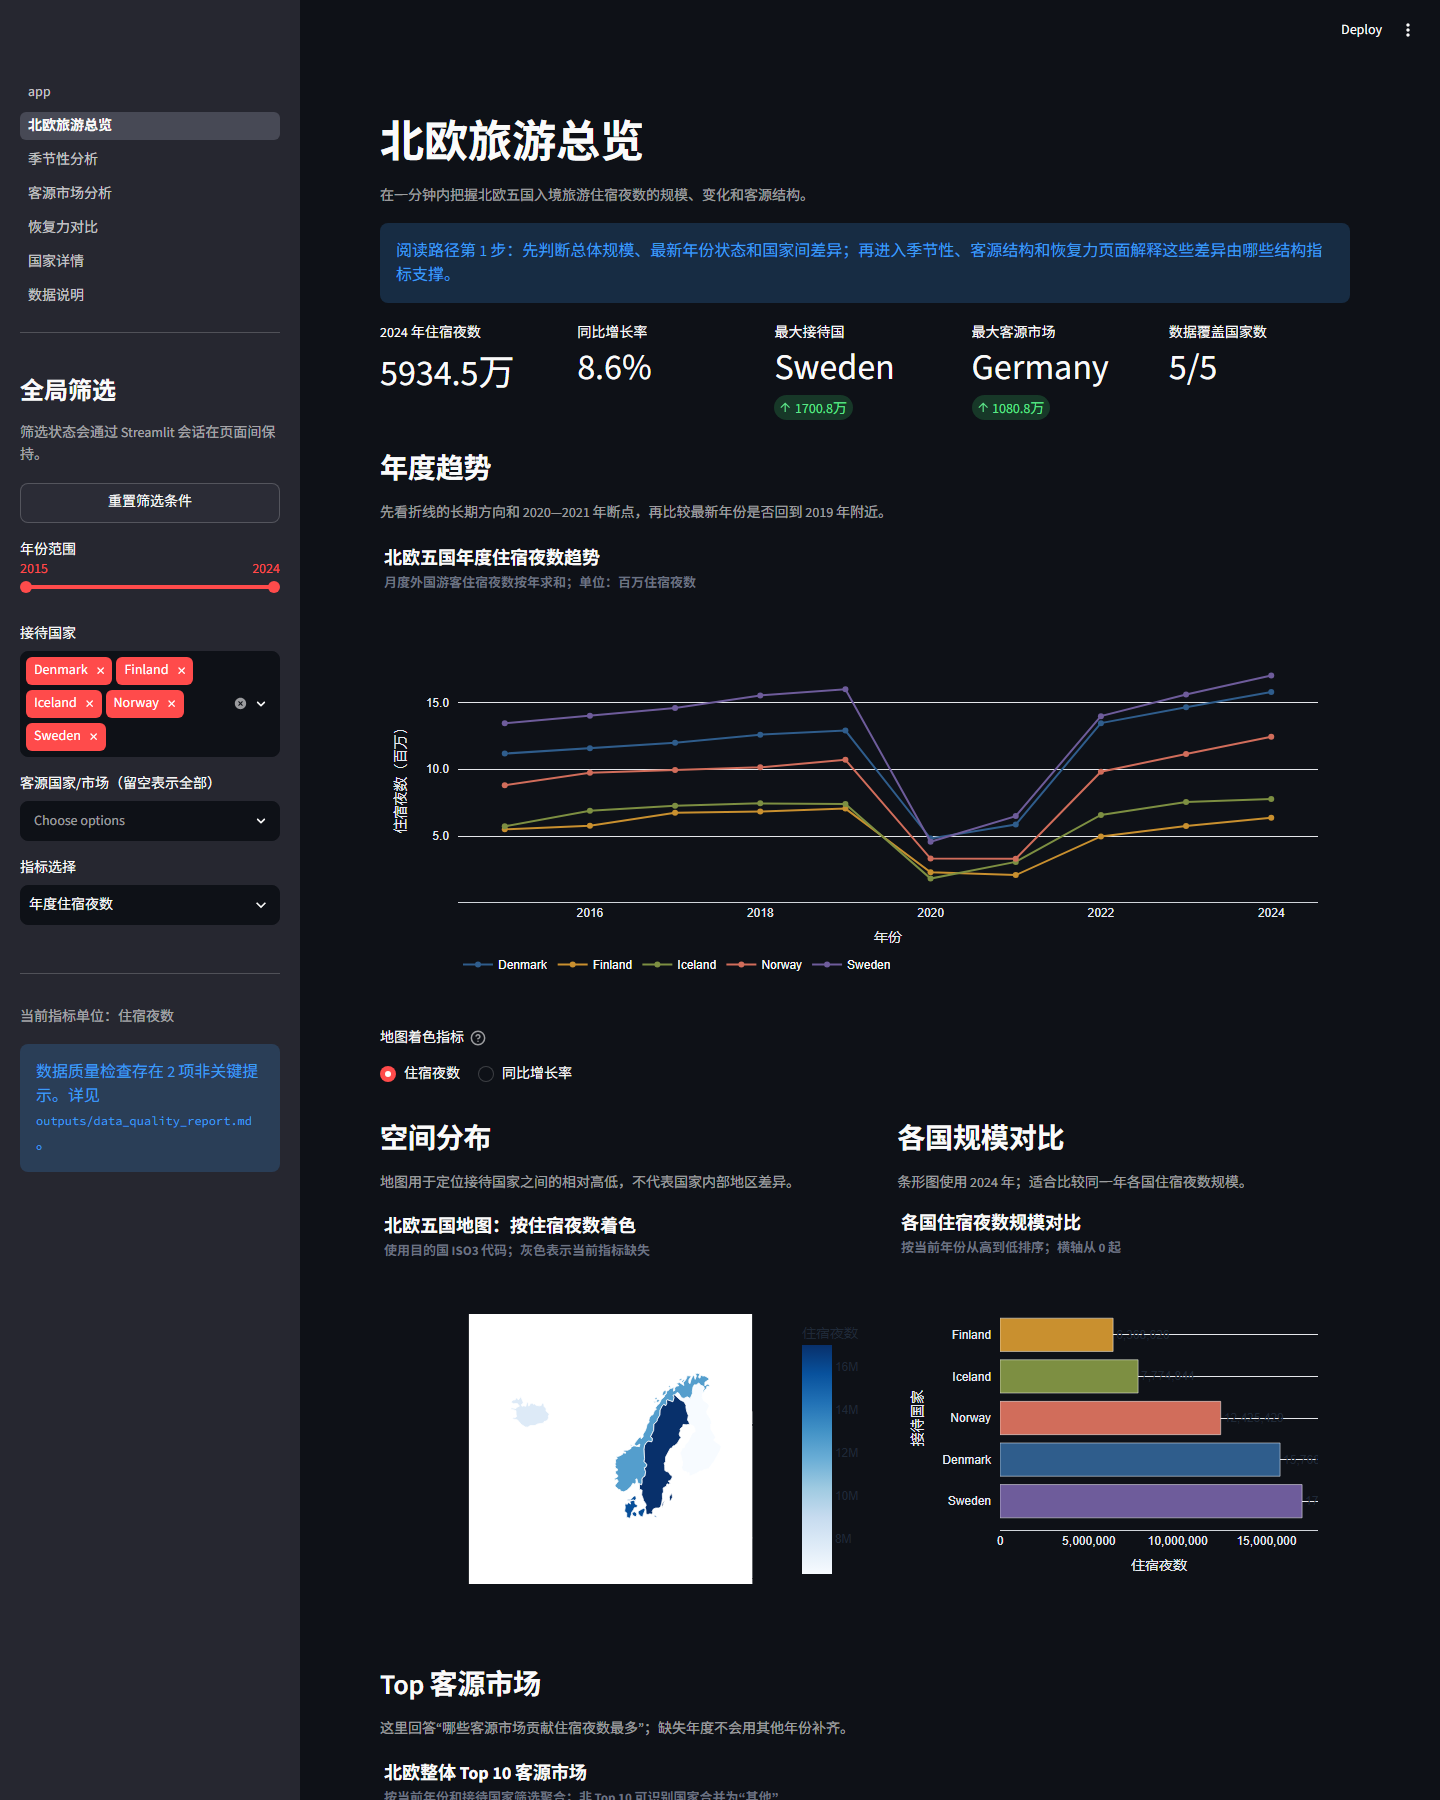Click the 1700.8万 delta badge under Sweden

813,408
